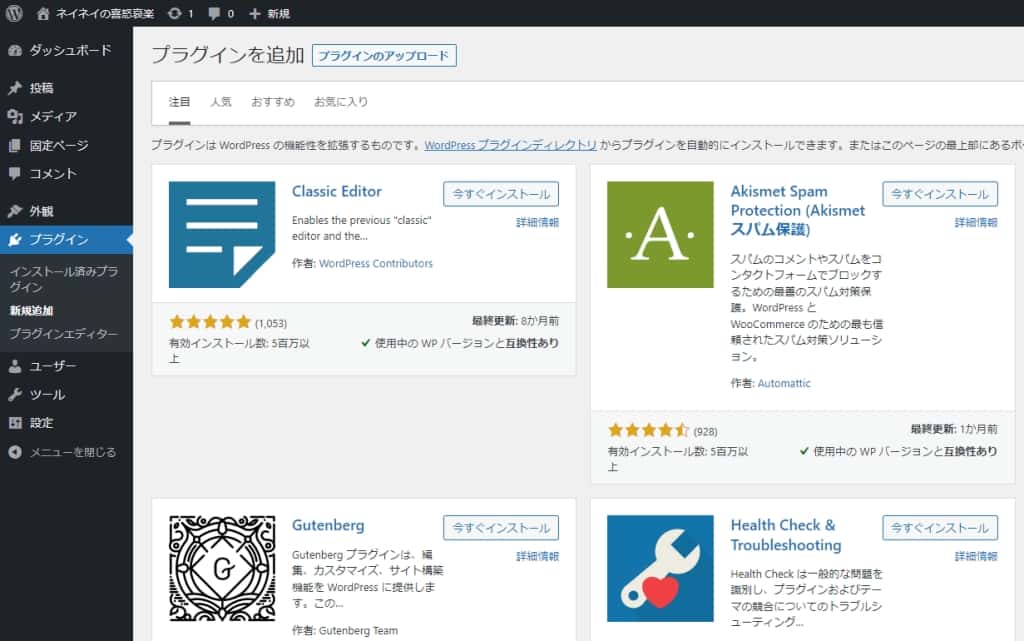Click site name ネイネイの喜怒哀楽 in admin bar
Image resolution: width=1024 pixels, height=641 pixels.
(104, 14)
